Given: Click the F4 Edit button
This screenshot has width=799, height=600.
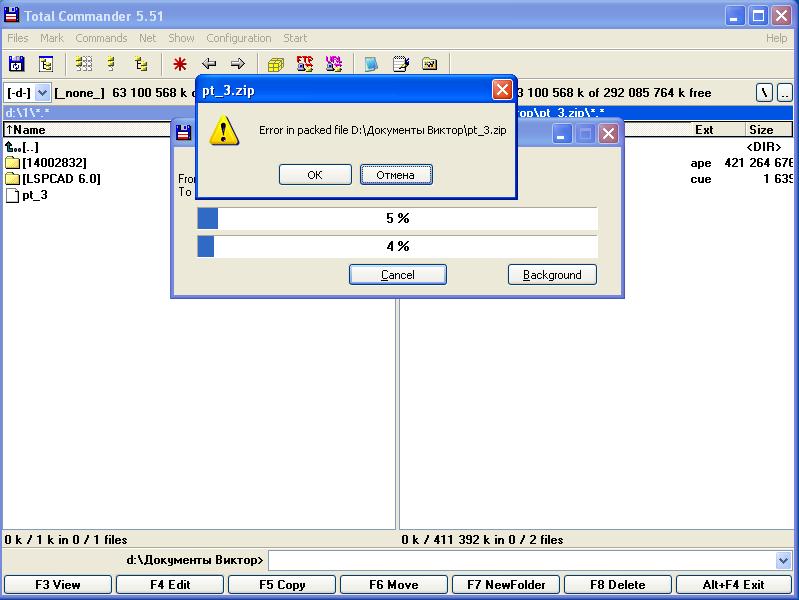Looking at the screenshot, I should click(170, 585).
